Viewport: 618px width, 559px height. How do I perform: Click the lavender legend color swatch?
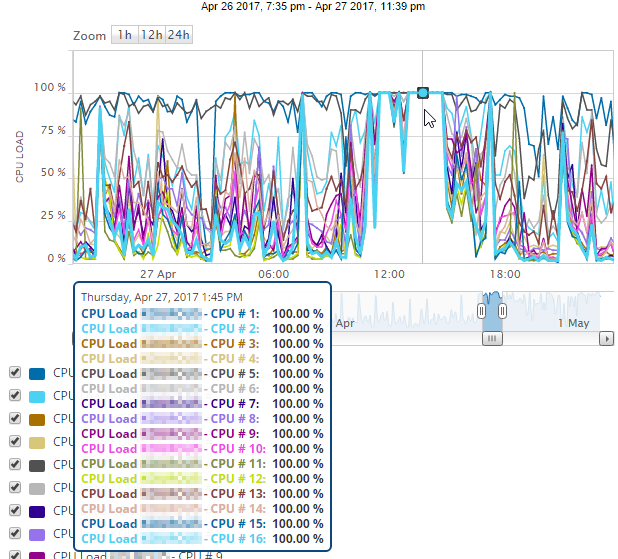(37, 535)
